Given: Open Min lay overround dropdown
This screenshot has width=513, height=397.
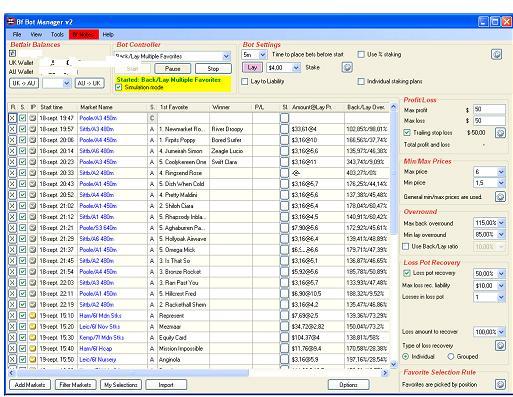Looking at the screenshot, I should tap(501, 235).
